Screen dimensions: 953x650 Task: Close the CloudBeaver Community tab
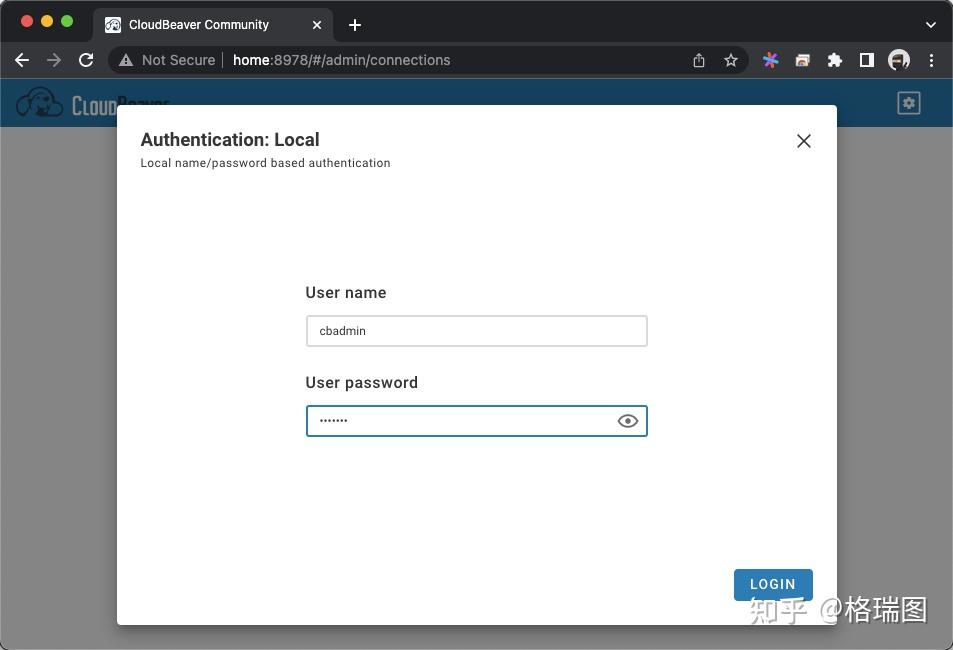(317, 25)
